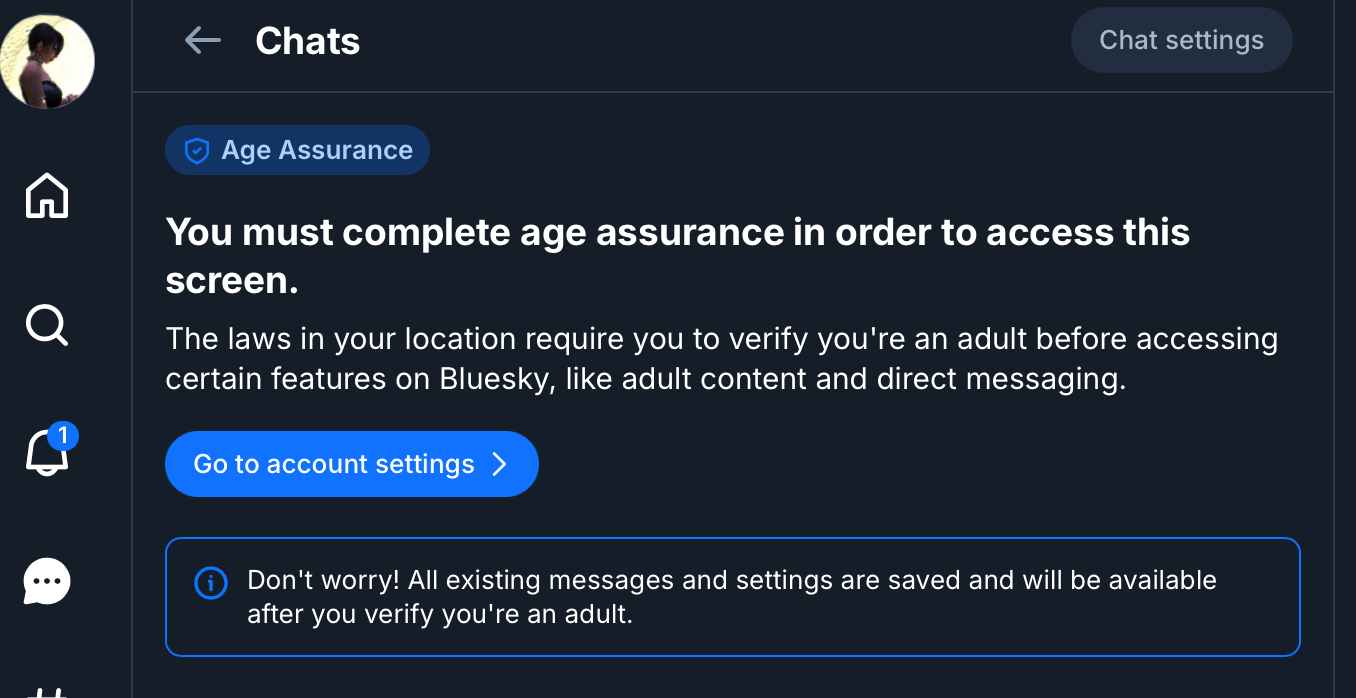The image size is (1356, 698).
Task: Open Chat settings
Action: [1181, 40]
